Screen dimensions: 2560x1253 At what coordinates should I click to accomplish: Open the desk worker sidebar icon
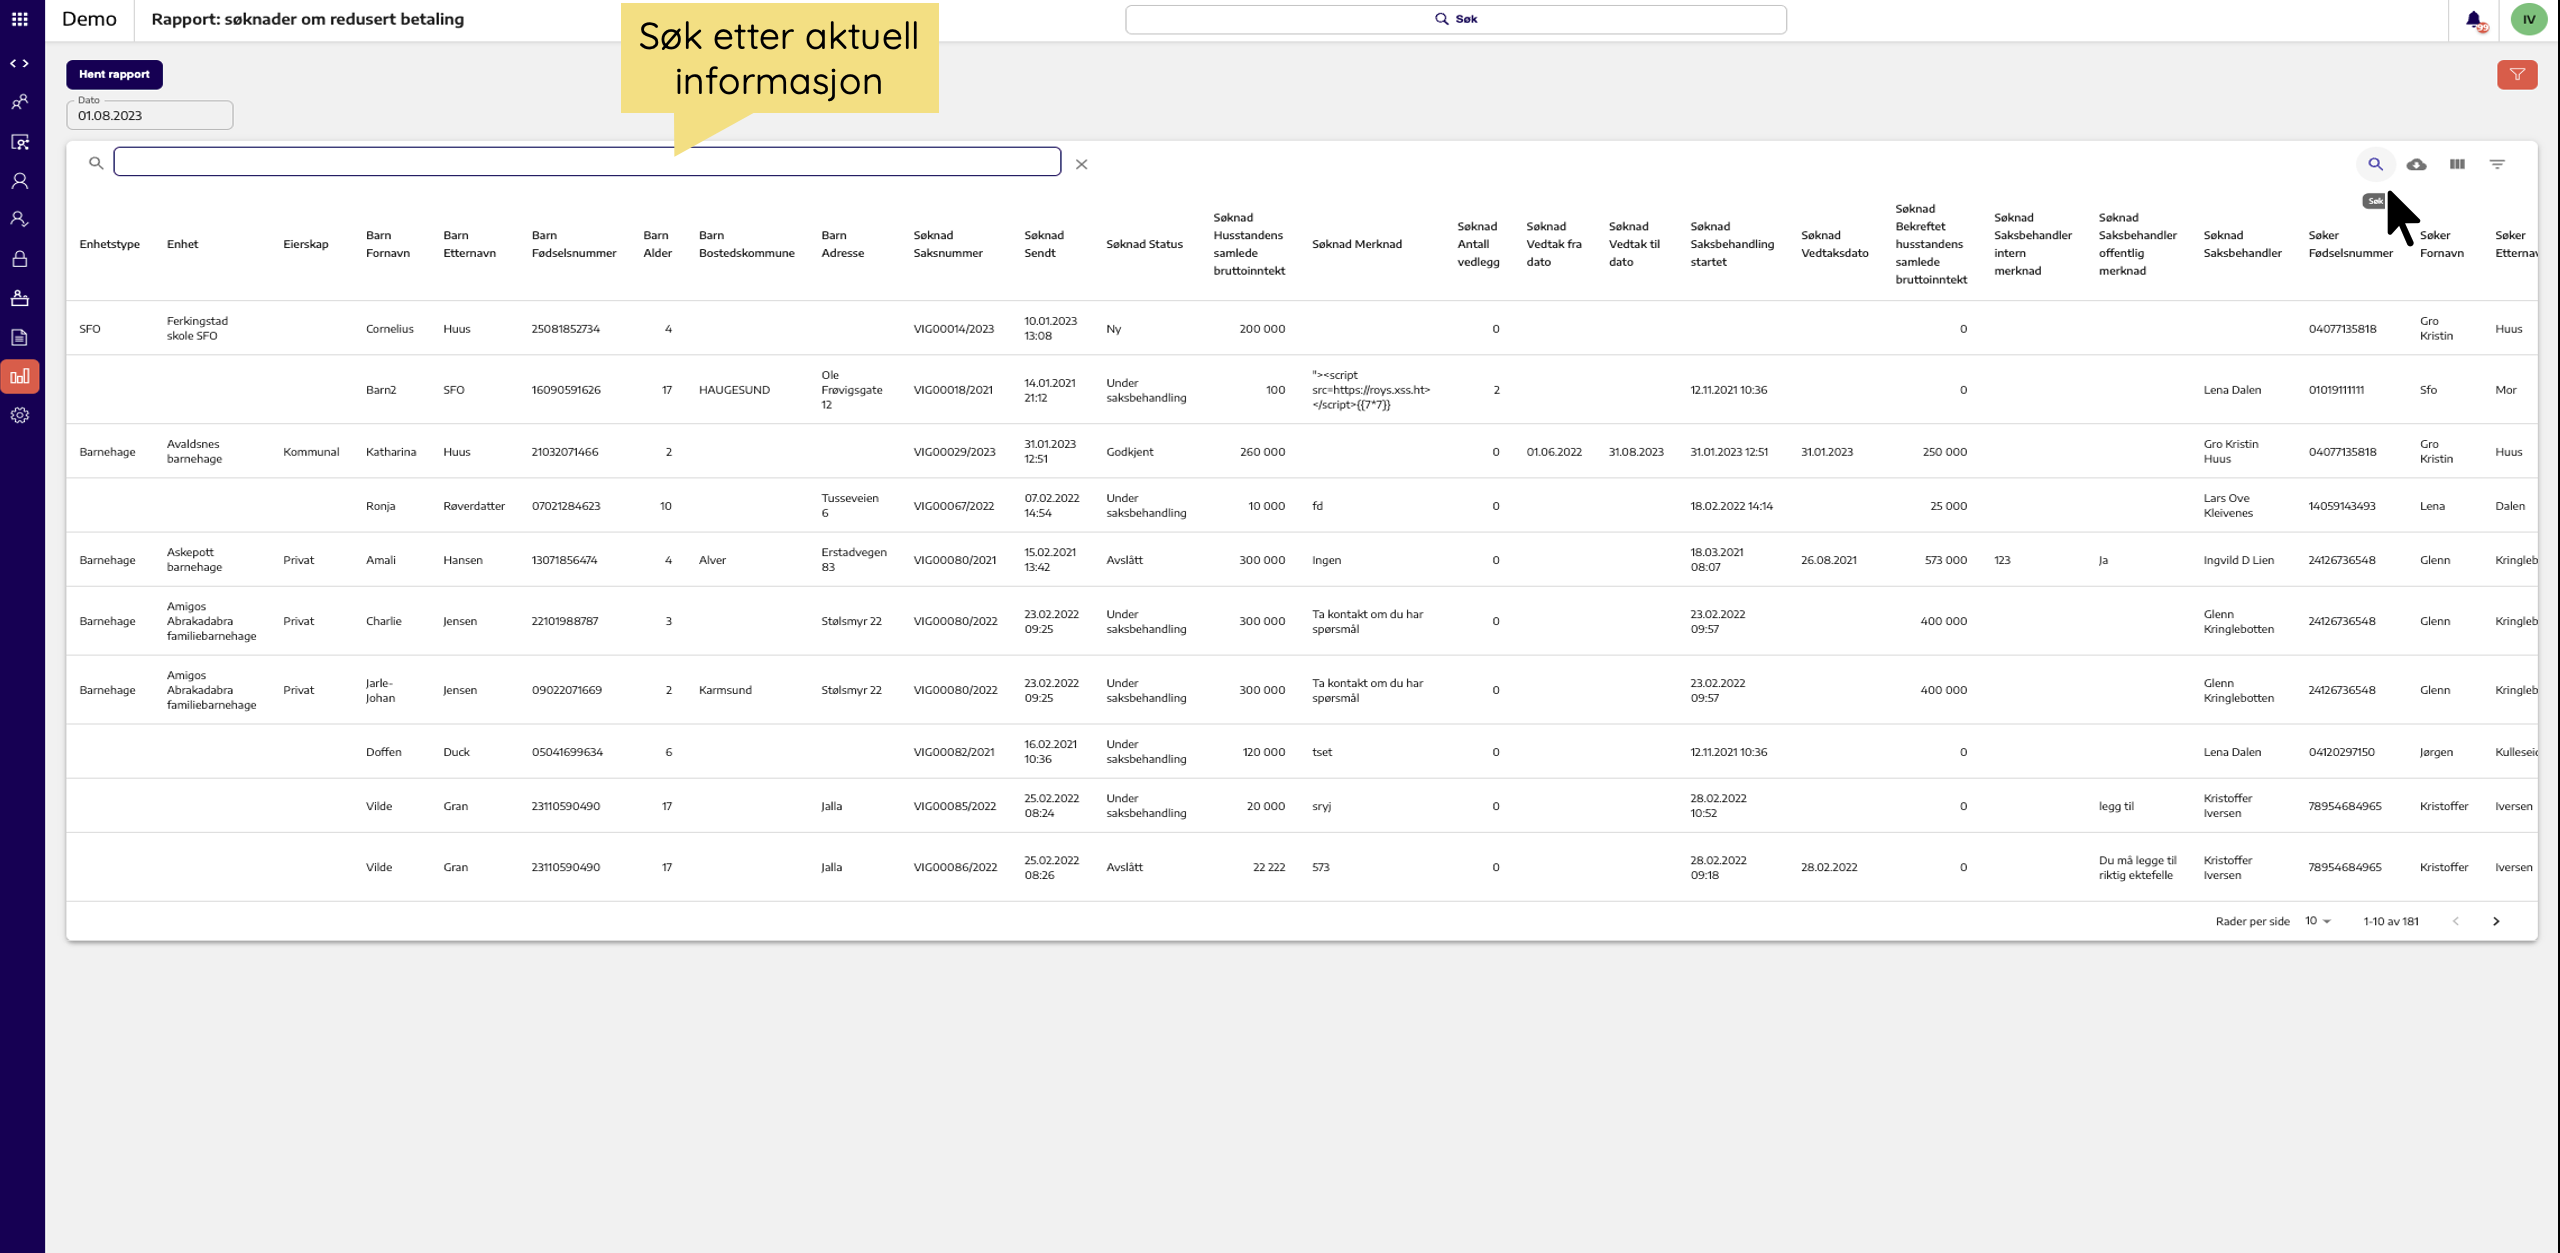pyautogui.click(x=19, y=298)
